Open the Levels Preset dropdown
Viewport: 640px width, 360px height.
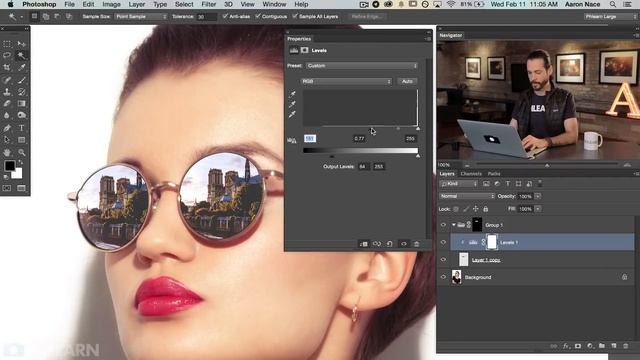(x=362, y=66)
